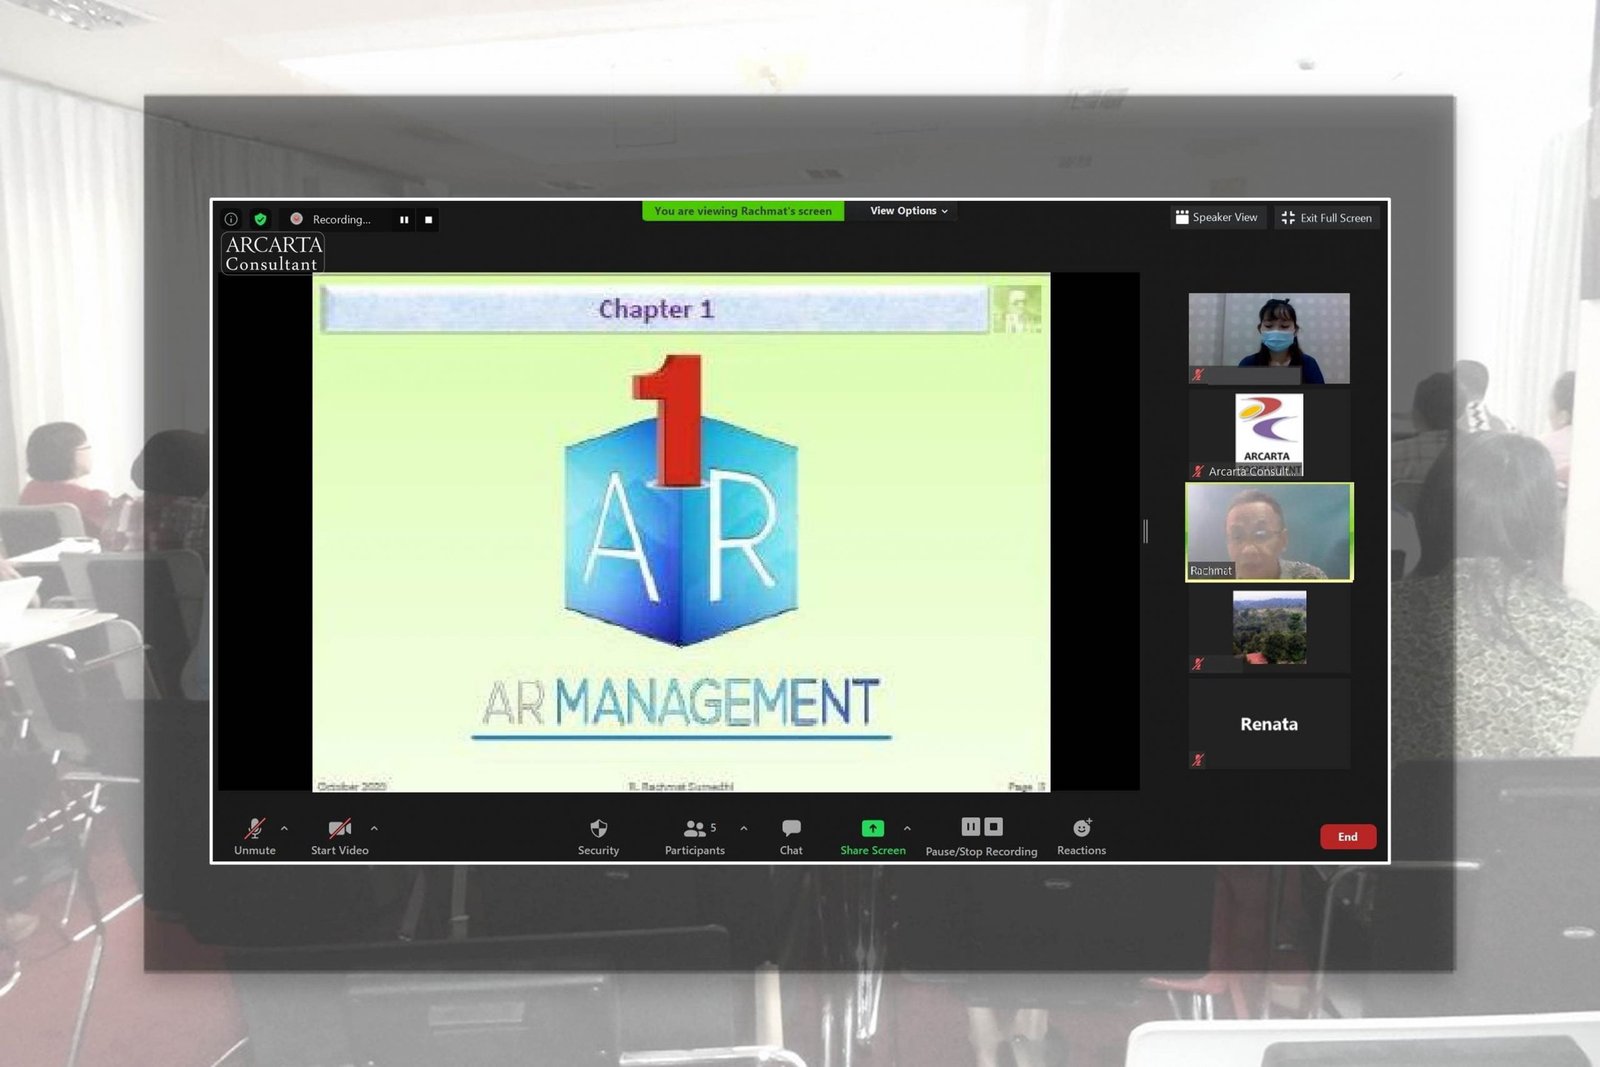The height and width of the screenshot is (1067, 1600).
Task: Switch to Speaker View
Action: [x=1217, y=218]
